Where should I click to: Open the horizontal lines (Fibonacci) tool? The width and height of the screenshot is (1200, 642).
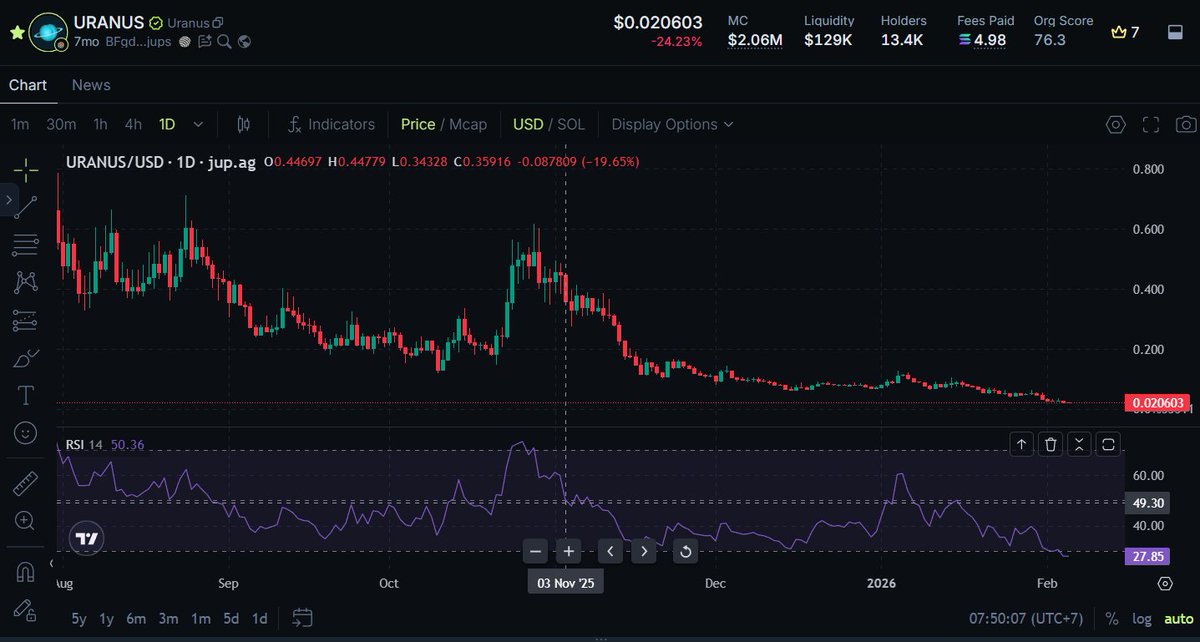pyautogui.click(x=26, y=243)
